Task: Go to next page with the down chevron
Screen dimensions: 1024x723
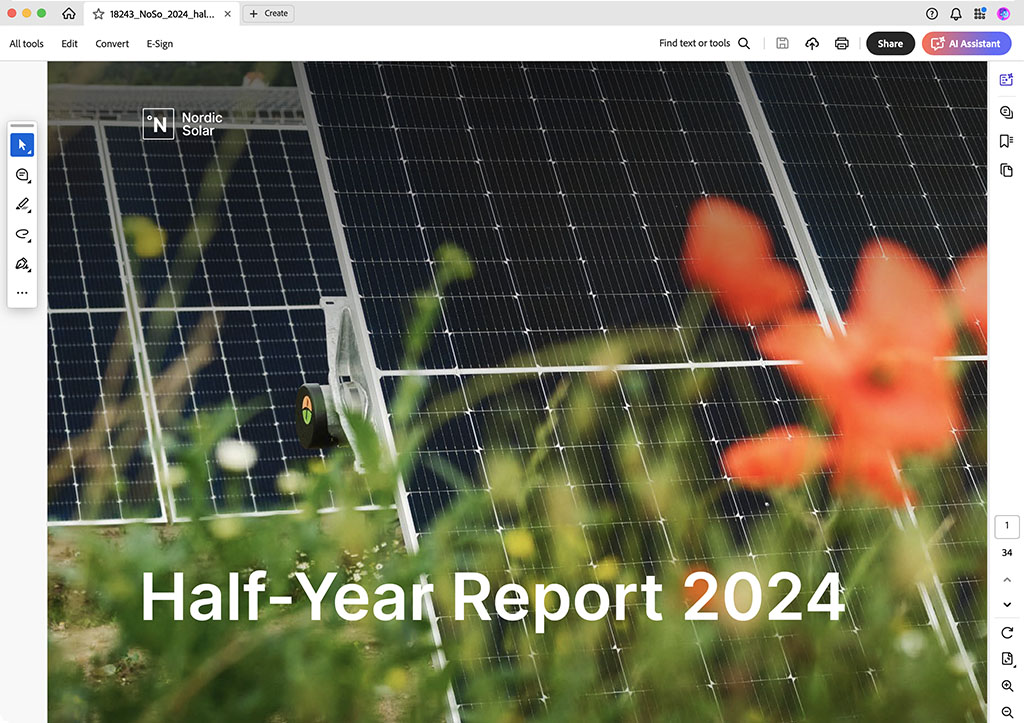Action: (1007, 604)
